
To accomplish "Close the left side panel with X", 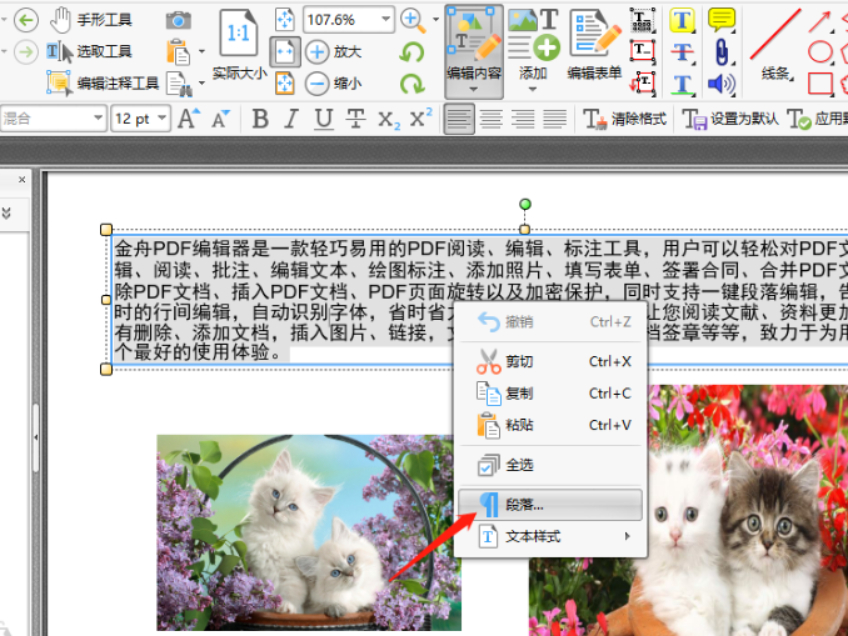I will pyautogui.click(x=22, y=180).
